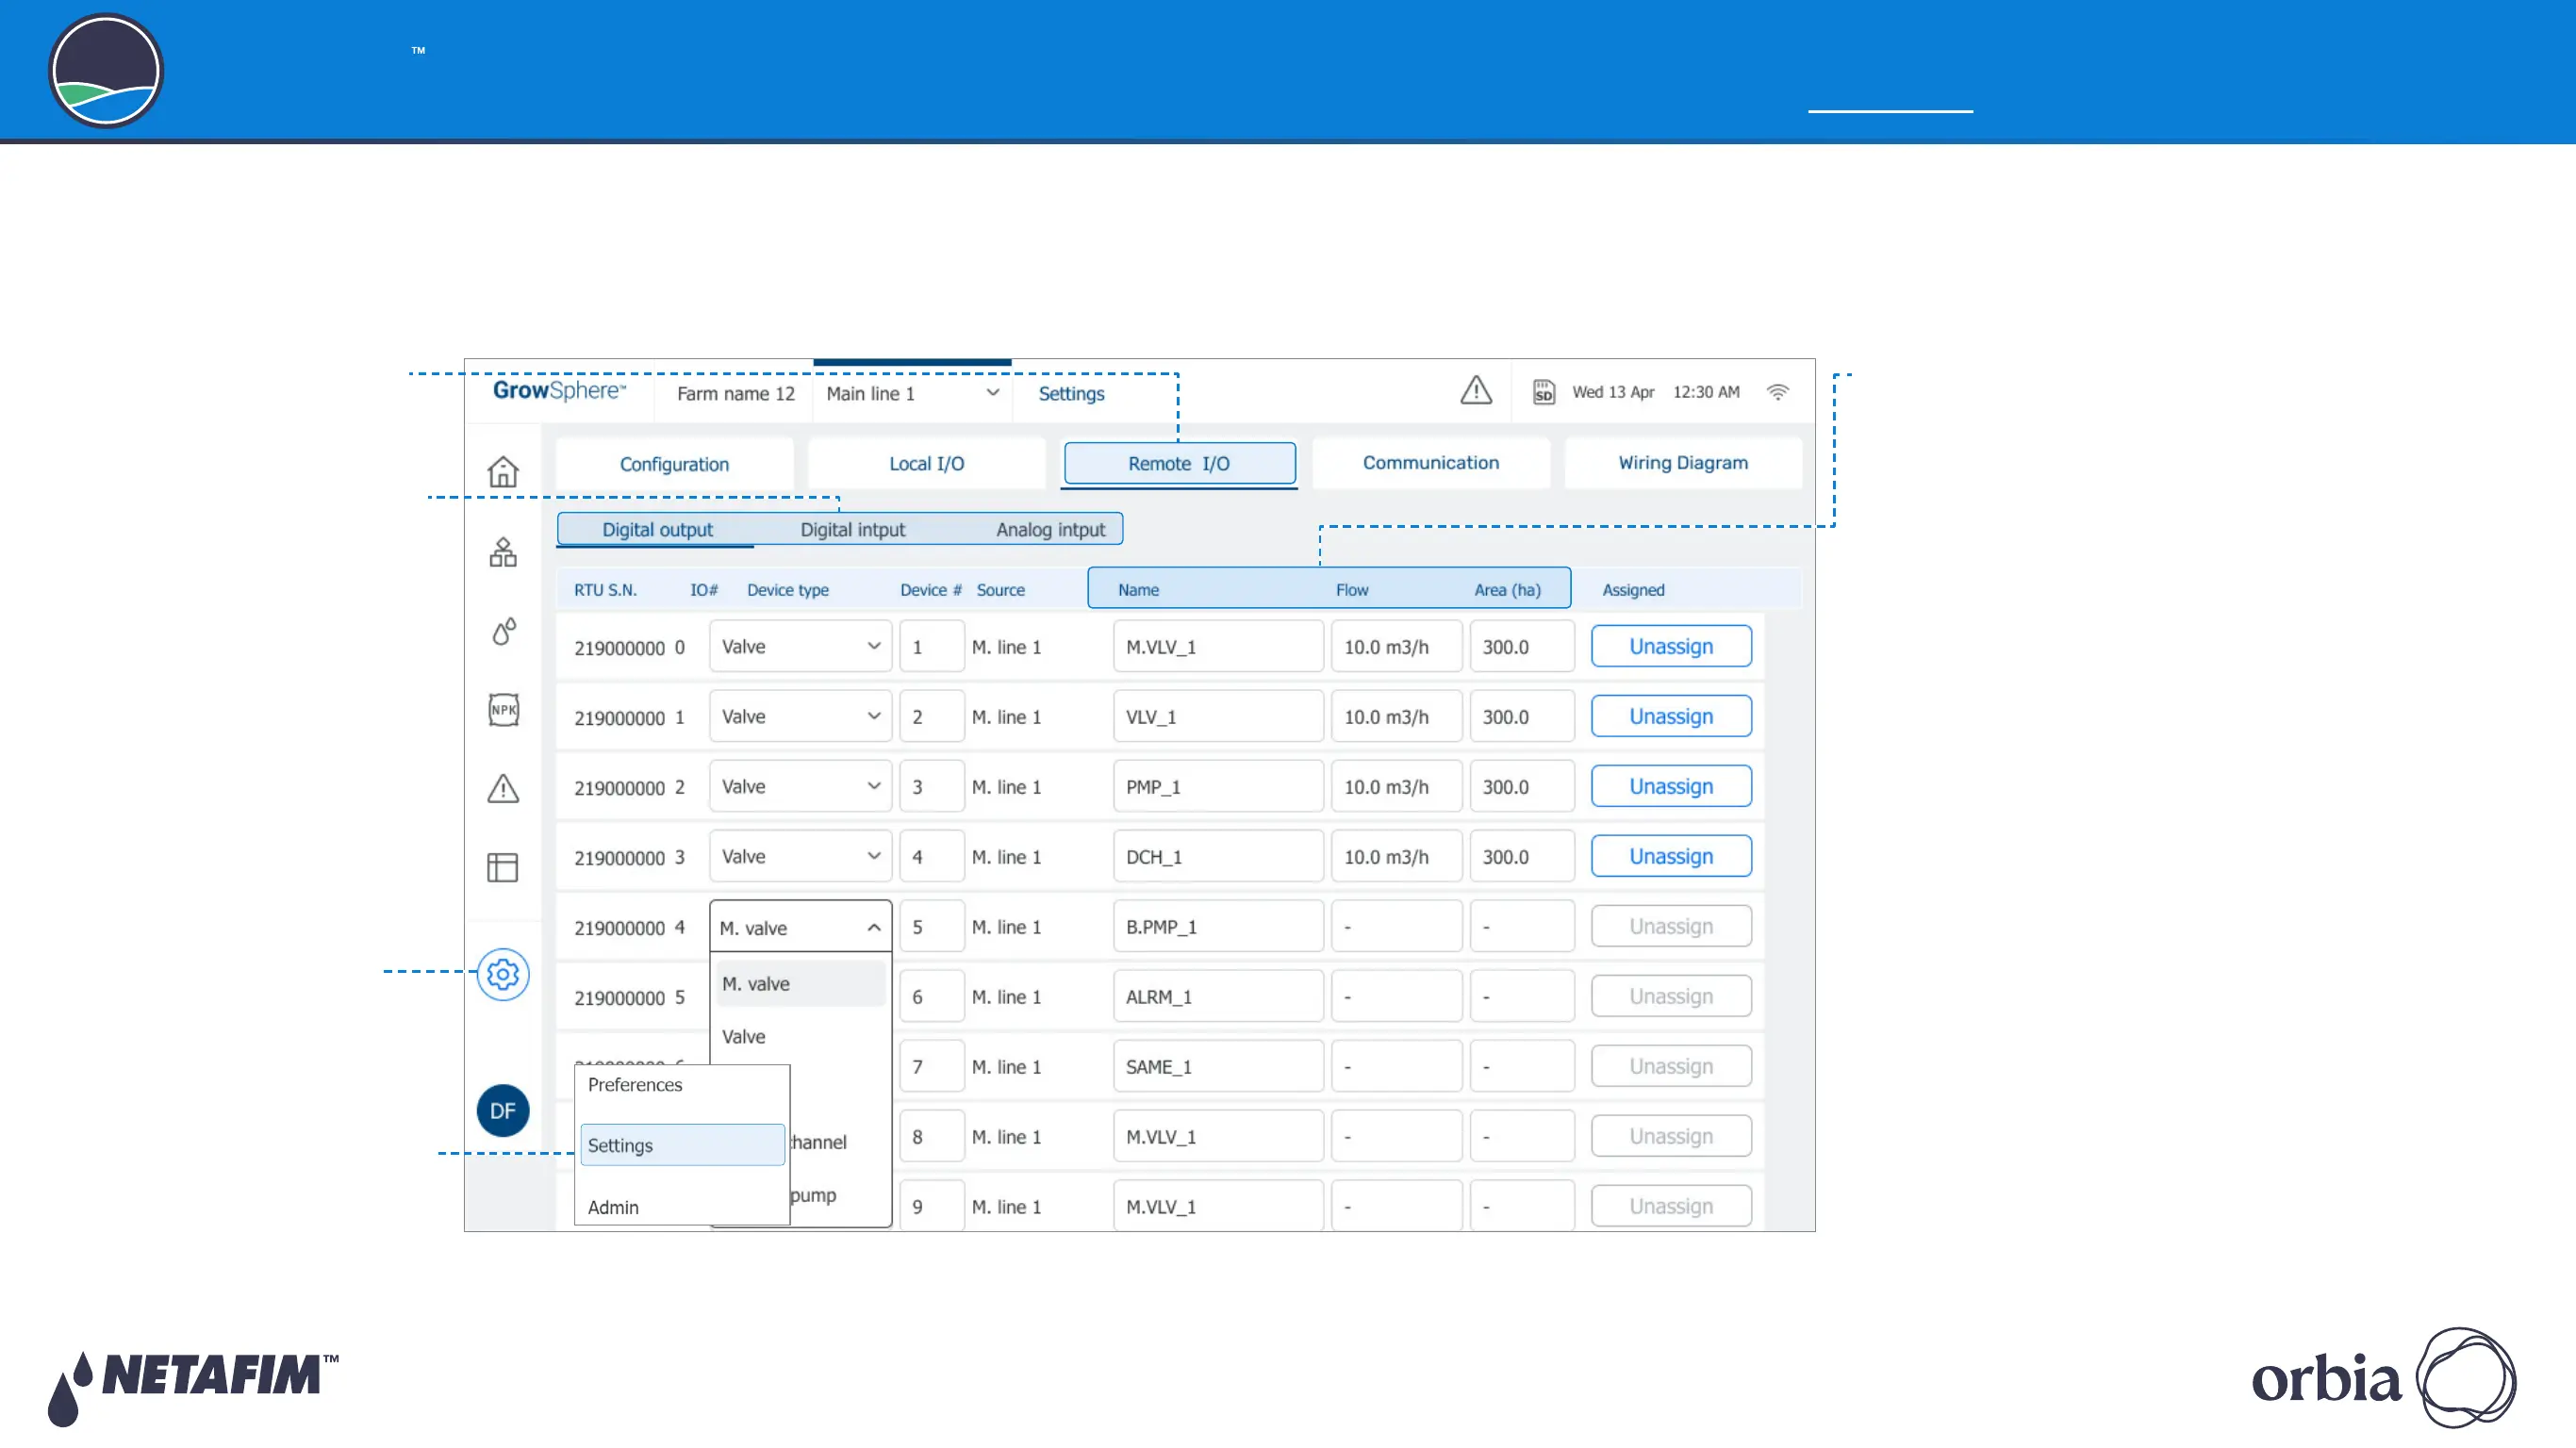The image size is (2576, 1448).
Task: Choose Valve option in open dropdown list
Action: [x=801, y=1037]
